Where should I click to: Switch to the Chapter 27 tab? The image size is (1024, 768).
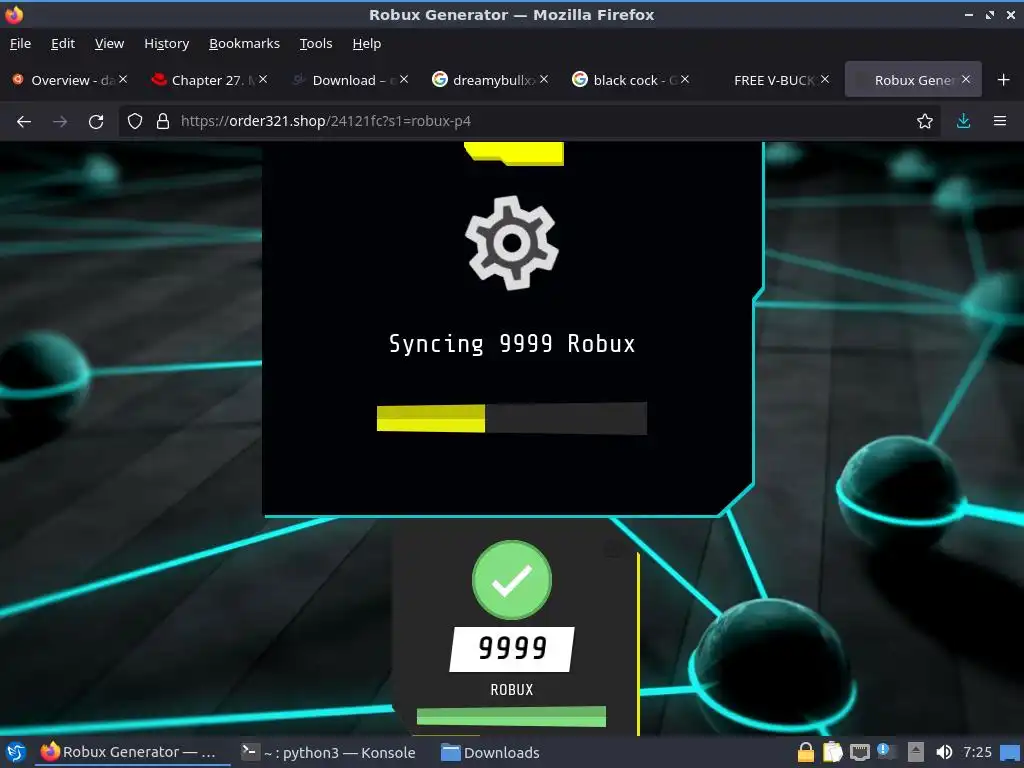210,80
